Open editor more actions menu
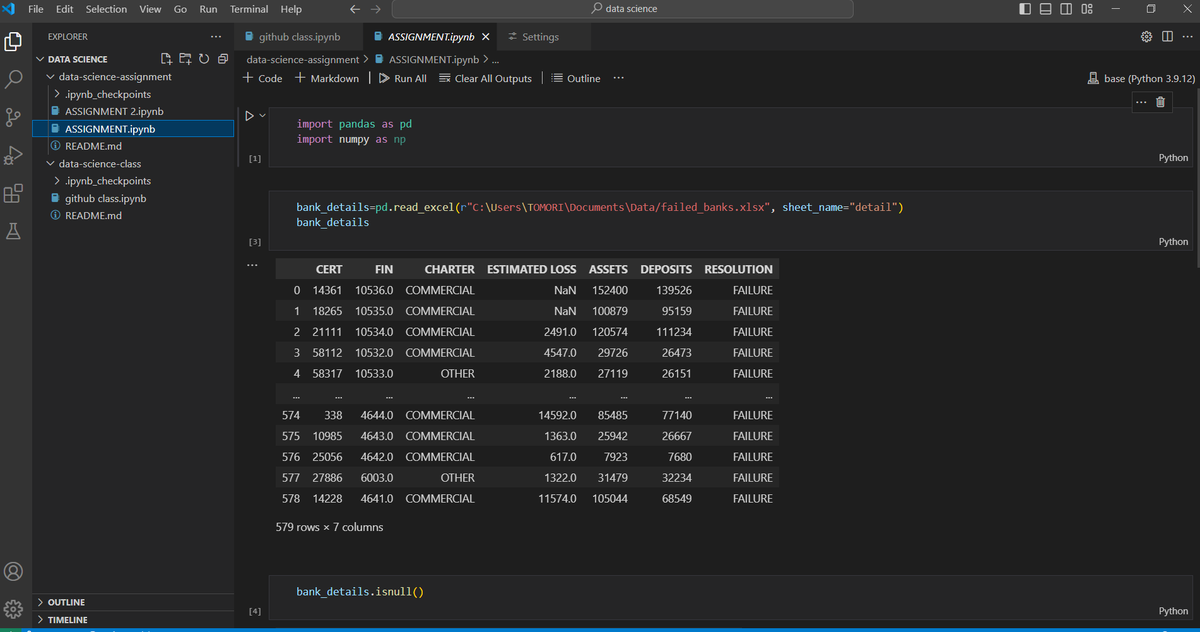 coord(1186,37)
